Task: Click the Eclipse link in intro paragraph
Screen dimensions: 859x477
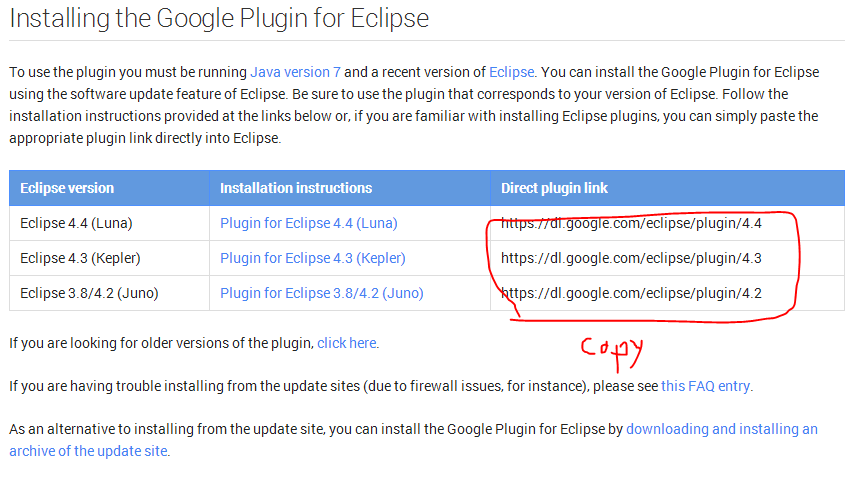Action: coord(512,72)
